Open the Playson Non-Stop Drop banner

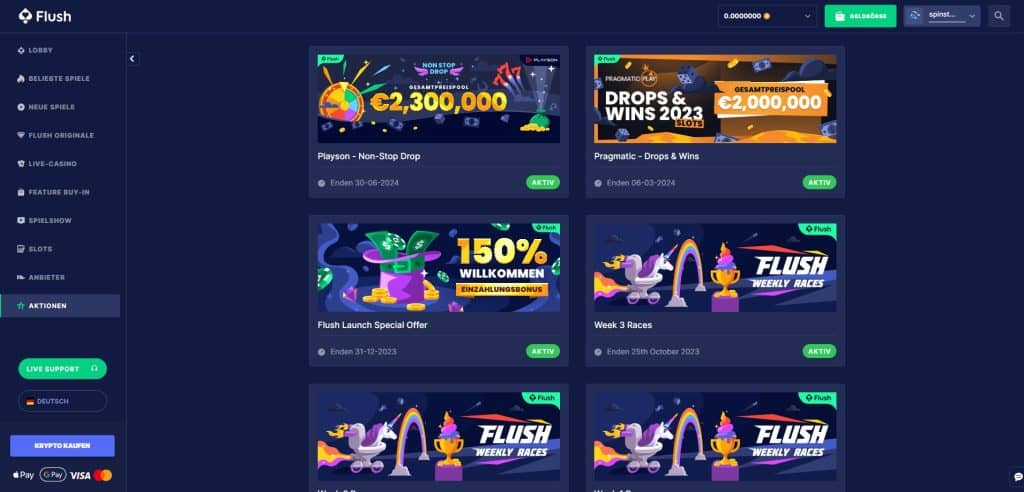click(x=439, y=99)
